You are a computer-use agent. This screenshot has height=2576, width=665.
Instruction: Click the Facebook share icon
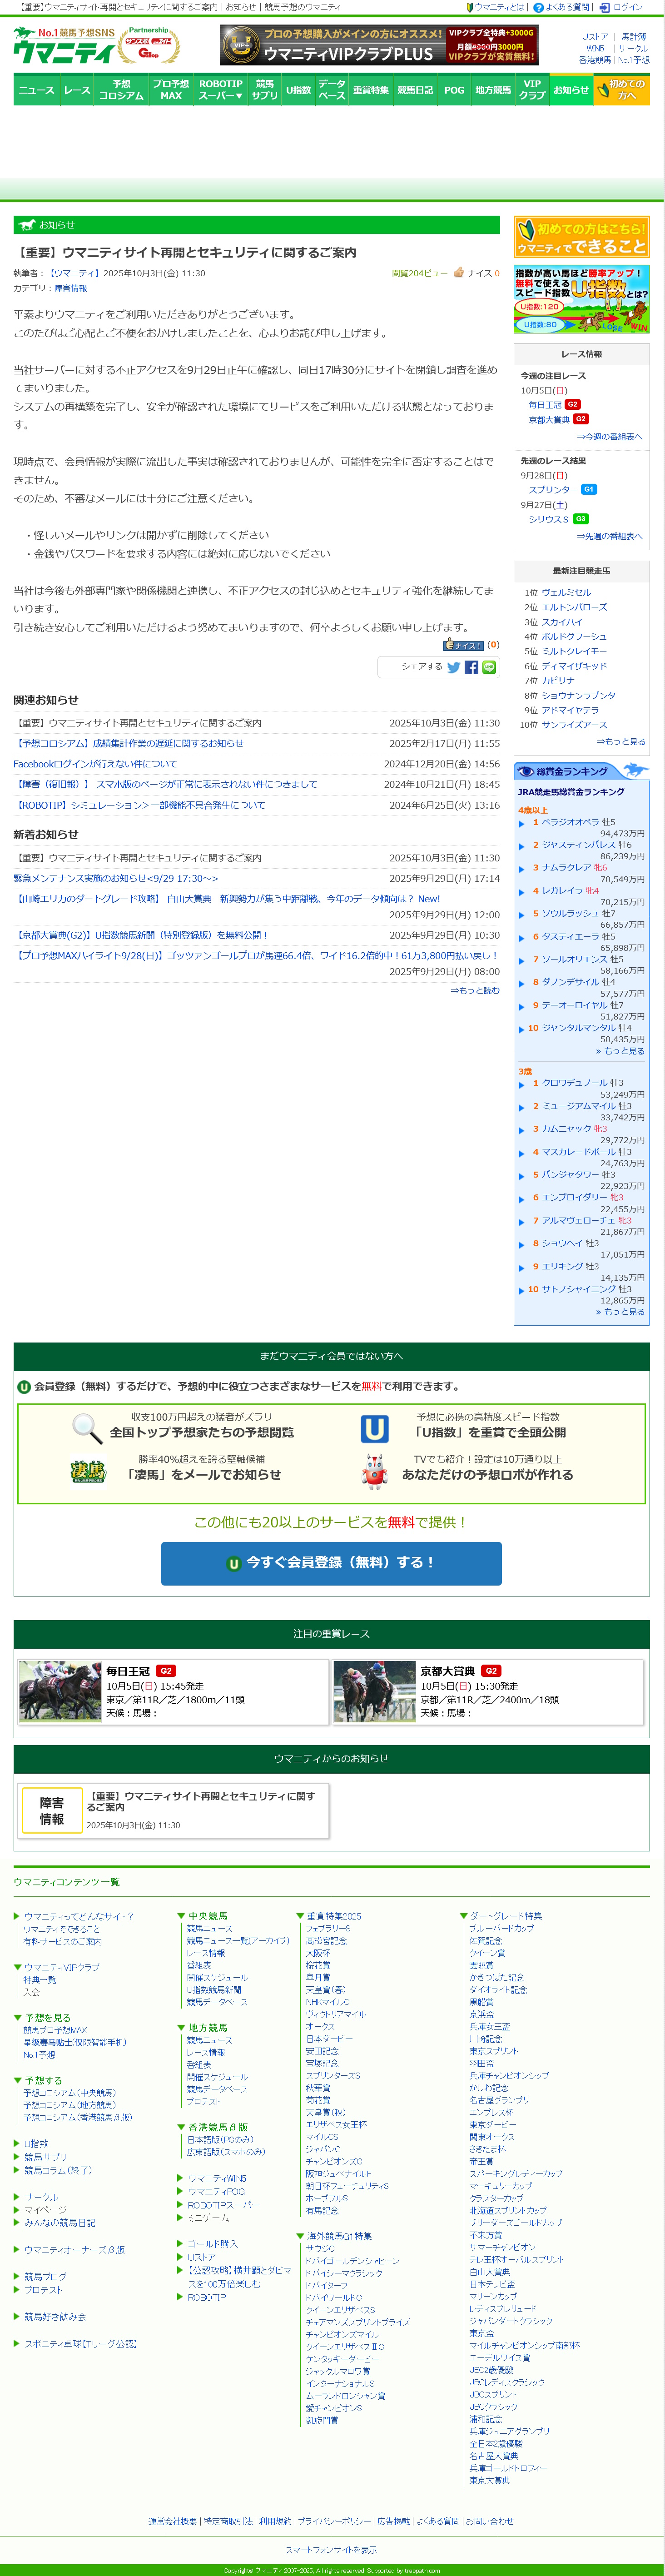click(471, 667)
